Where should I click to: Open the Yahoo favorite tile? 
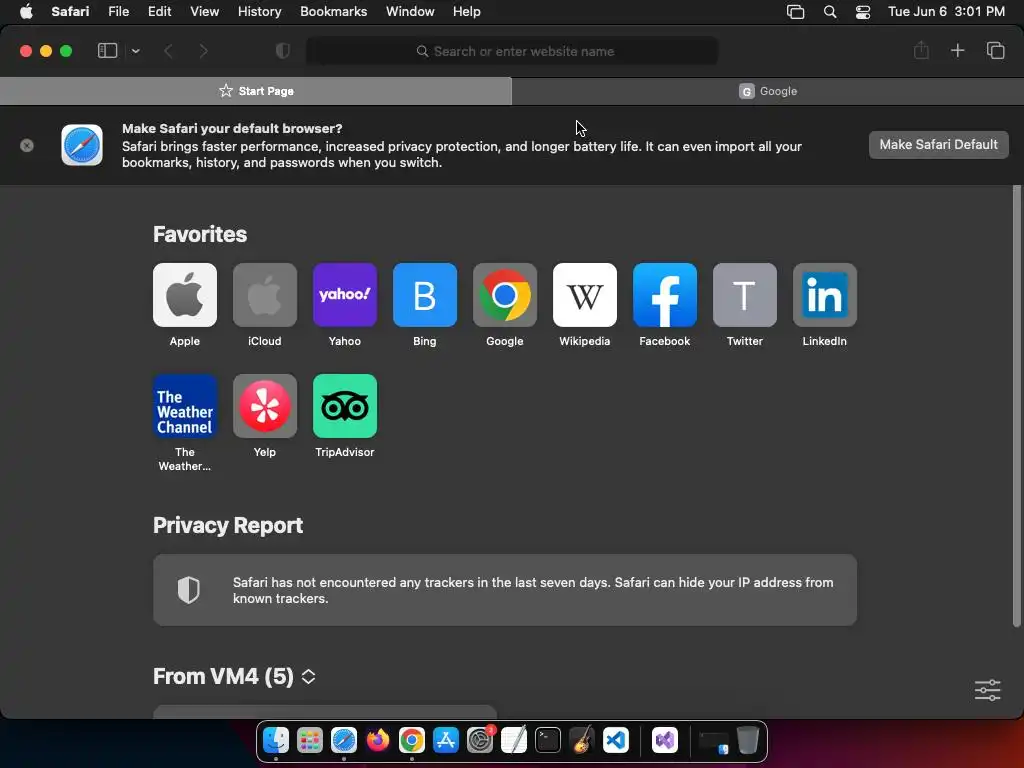tap(345, 295)
